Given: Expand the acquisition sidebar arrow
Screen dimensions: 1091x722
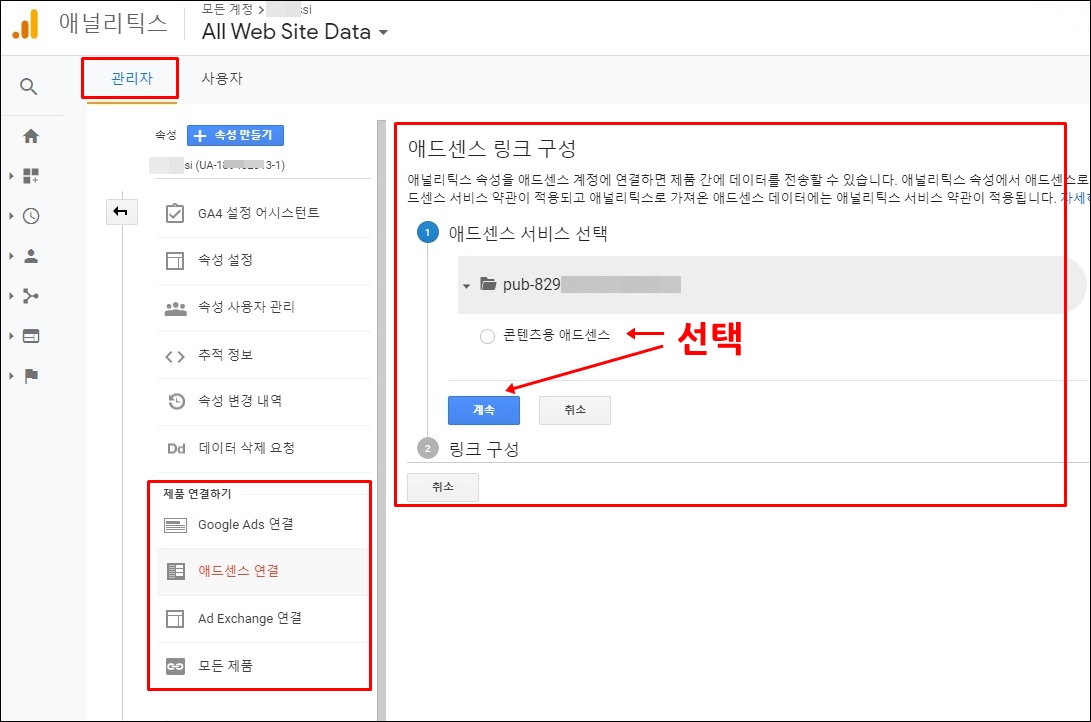Looking at the screenshot, I should (11, 296).
